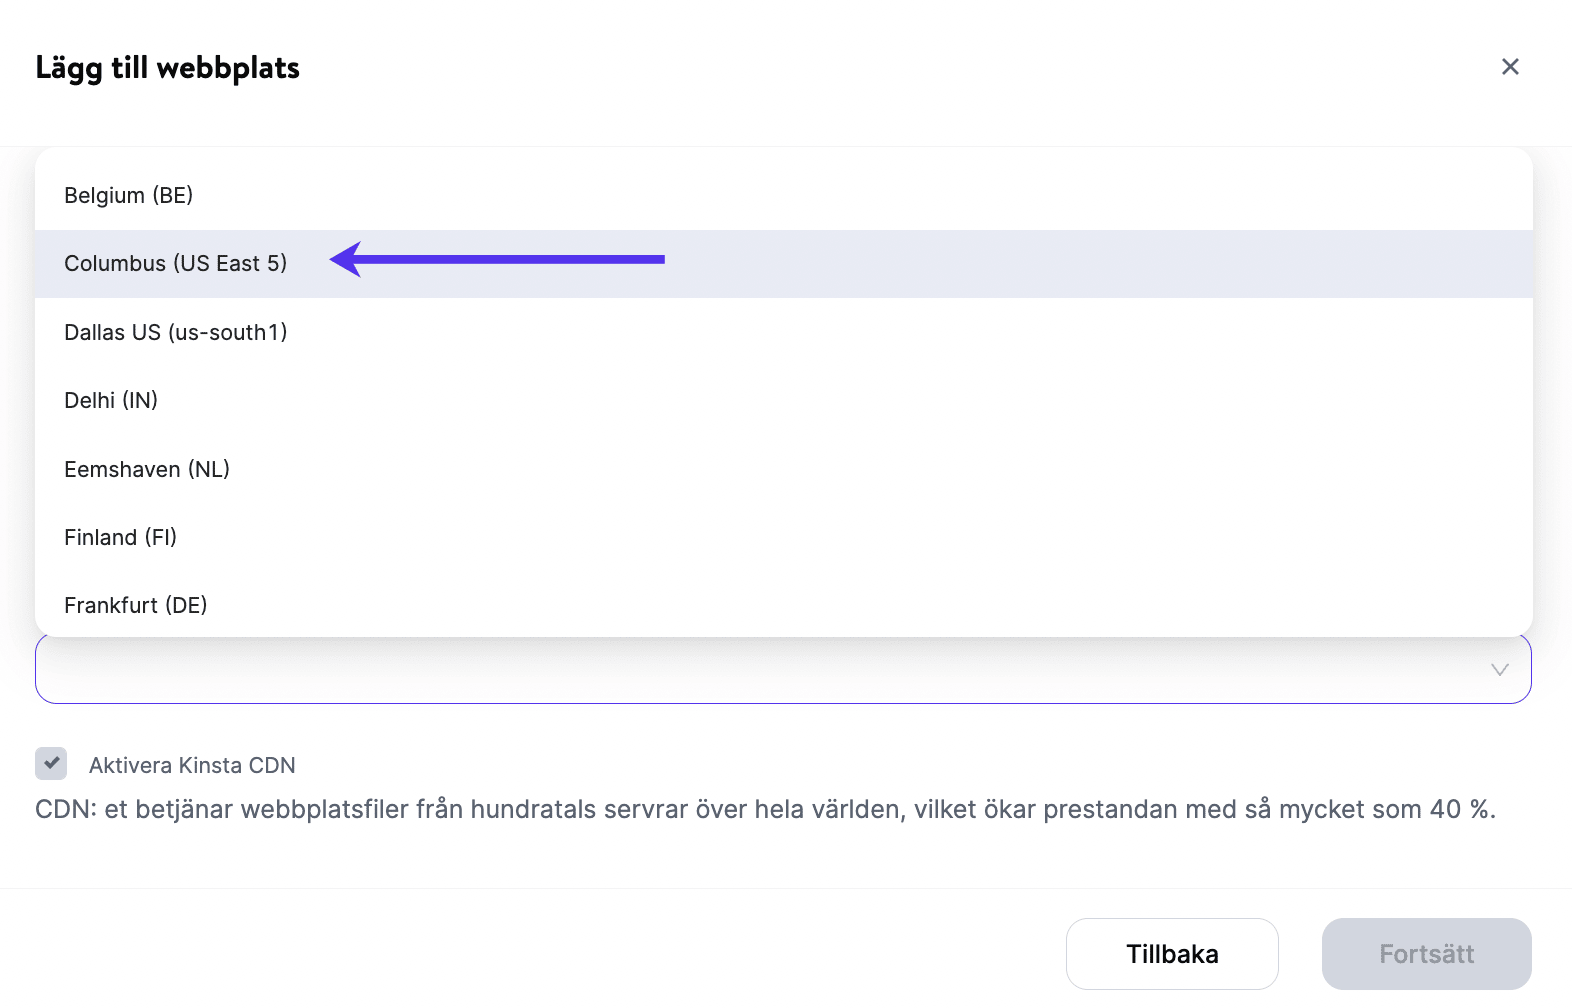This screenshot has width=1572, height=1008.
Task: Select Finland (FI) location option
Action: coord(121,538)
